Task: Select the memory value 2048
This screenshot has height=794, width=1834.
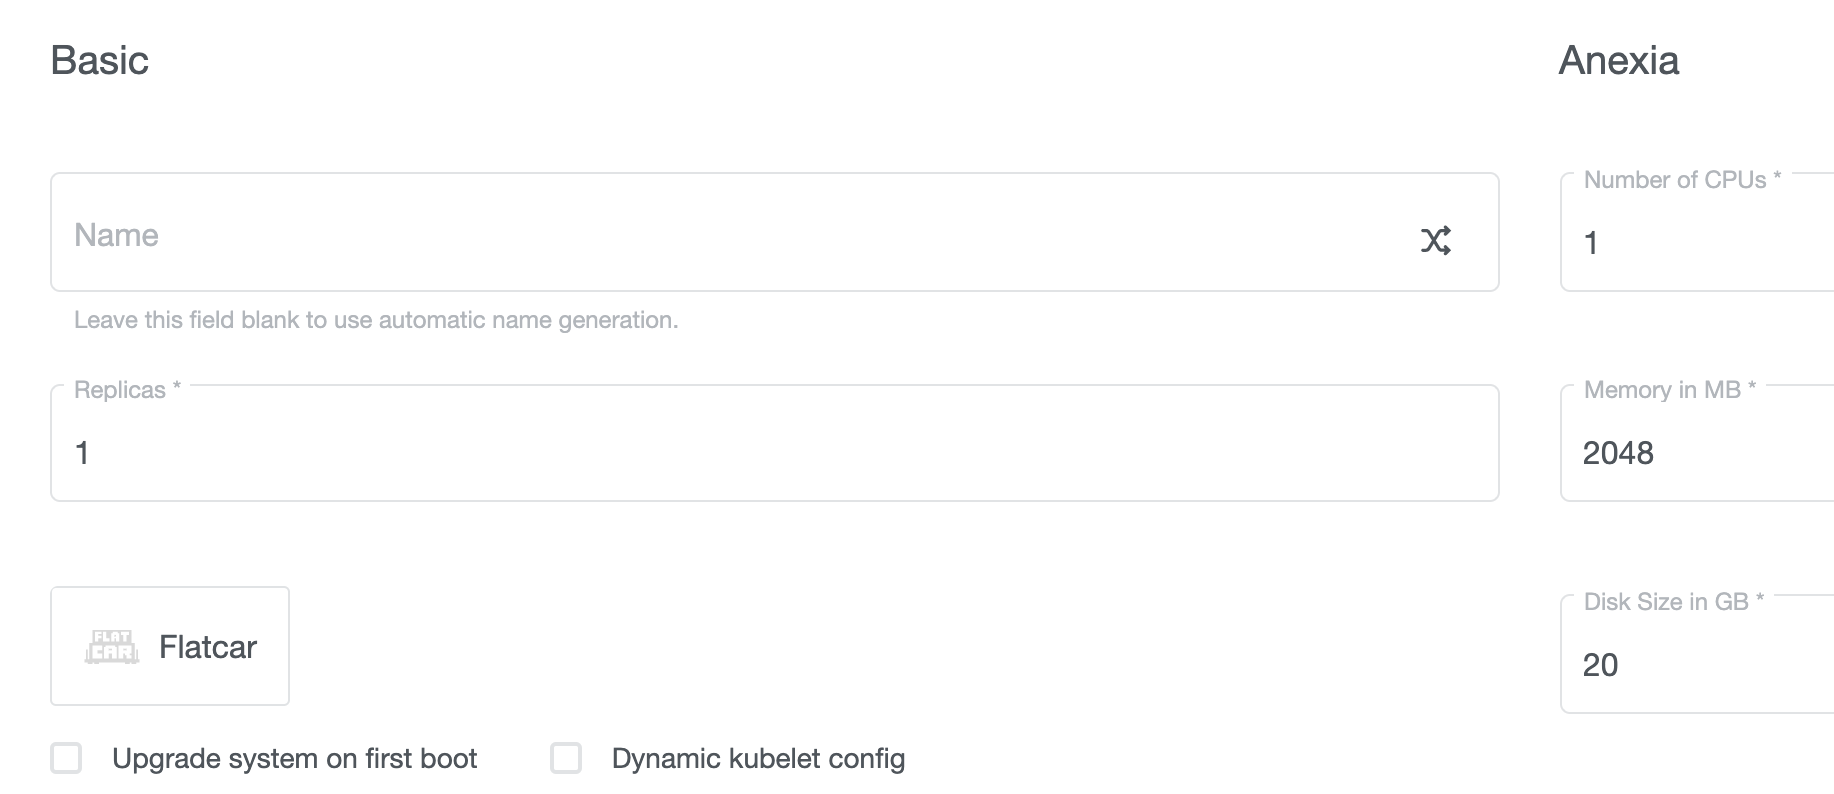Action: pyautogui.click(x=1620, y=452)
